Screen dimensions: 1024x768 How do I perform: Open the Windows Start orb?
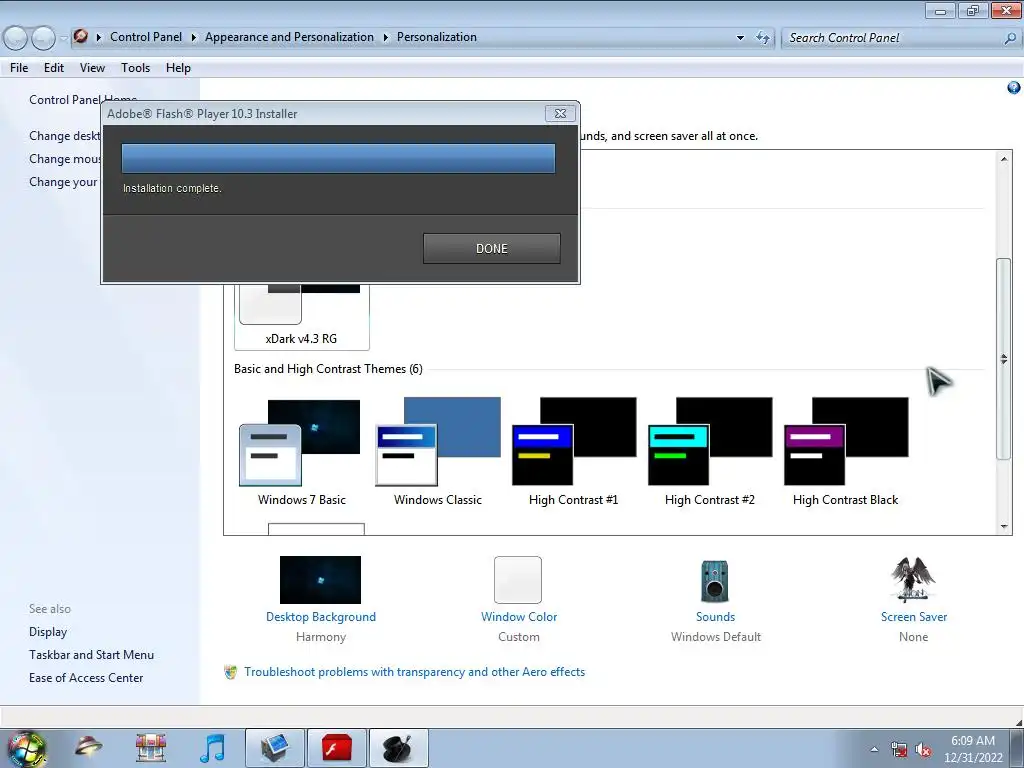[26, 748]
